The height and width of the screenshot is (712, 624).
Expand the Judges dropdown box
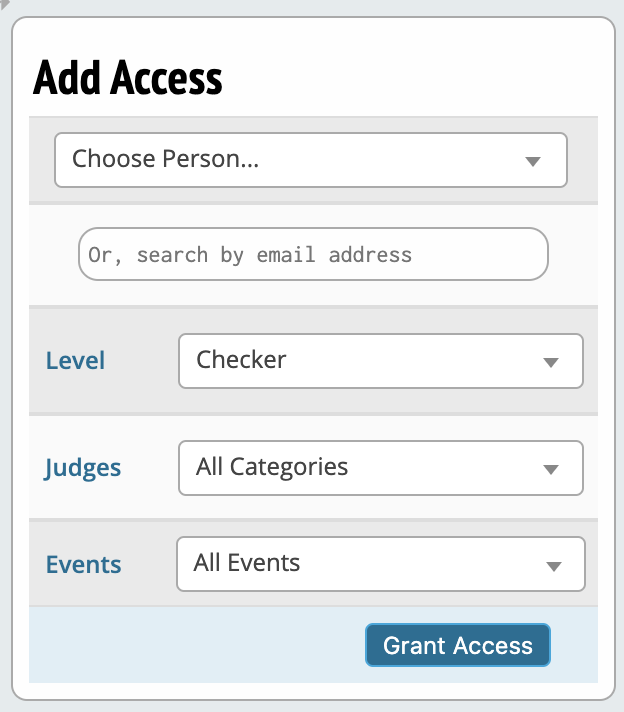[380, 468]
